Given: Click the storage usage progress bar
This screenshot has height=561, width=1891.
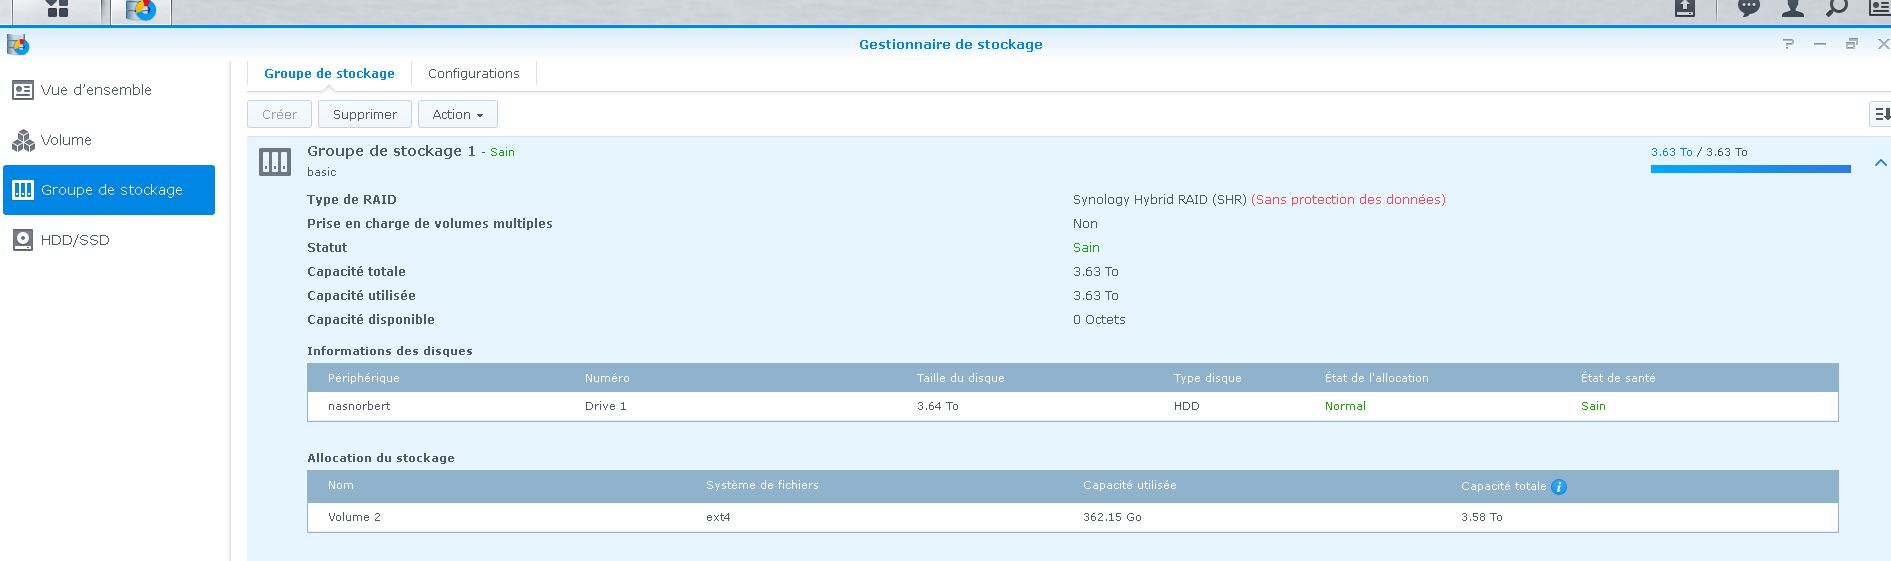Looking at the screenshot, I should 1750,169.
